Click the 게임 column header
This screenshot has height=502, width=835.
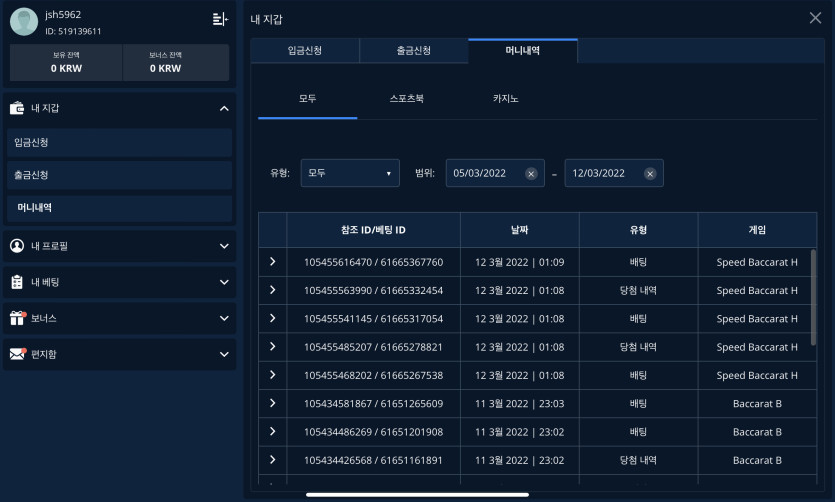click(757, 230)
